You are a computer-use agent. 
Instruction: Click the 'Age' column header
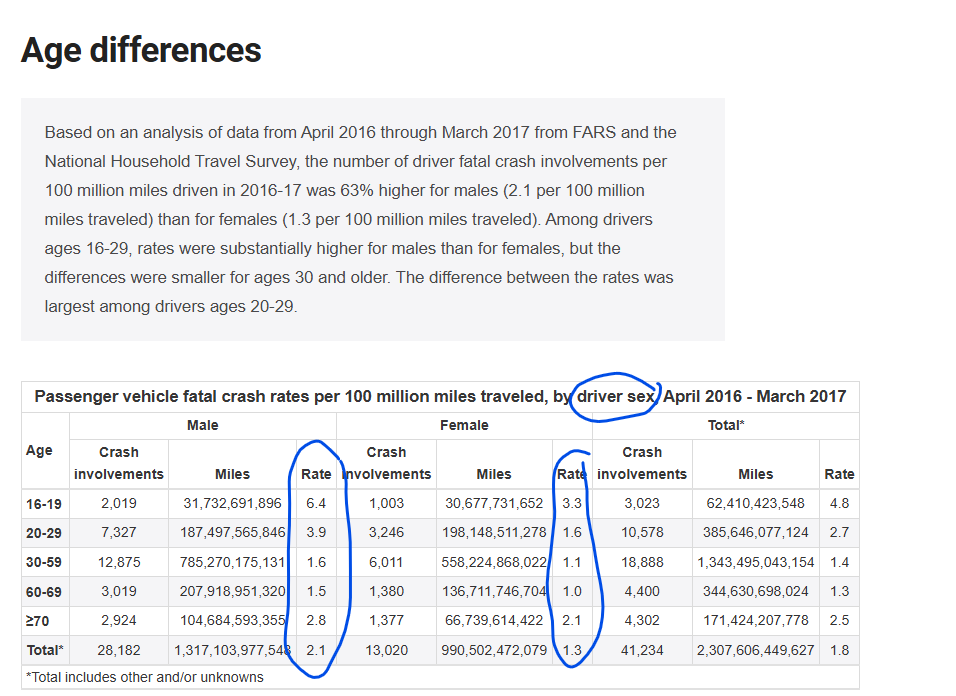(39, 450)
